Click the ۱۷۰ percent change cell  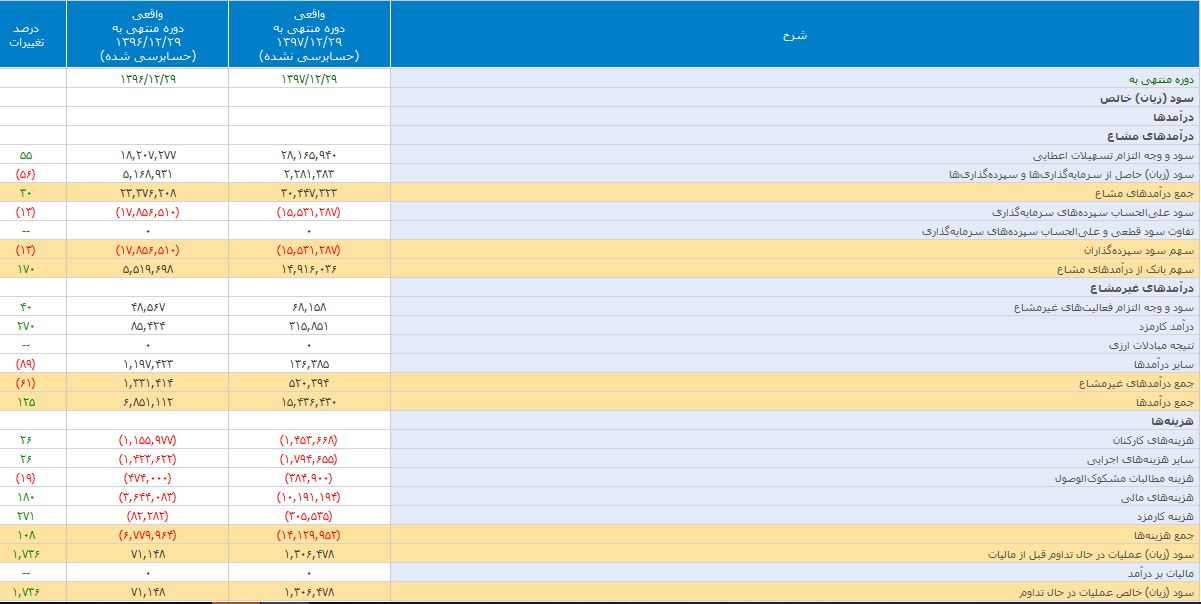tap(26, 270)
